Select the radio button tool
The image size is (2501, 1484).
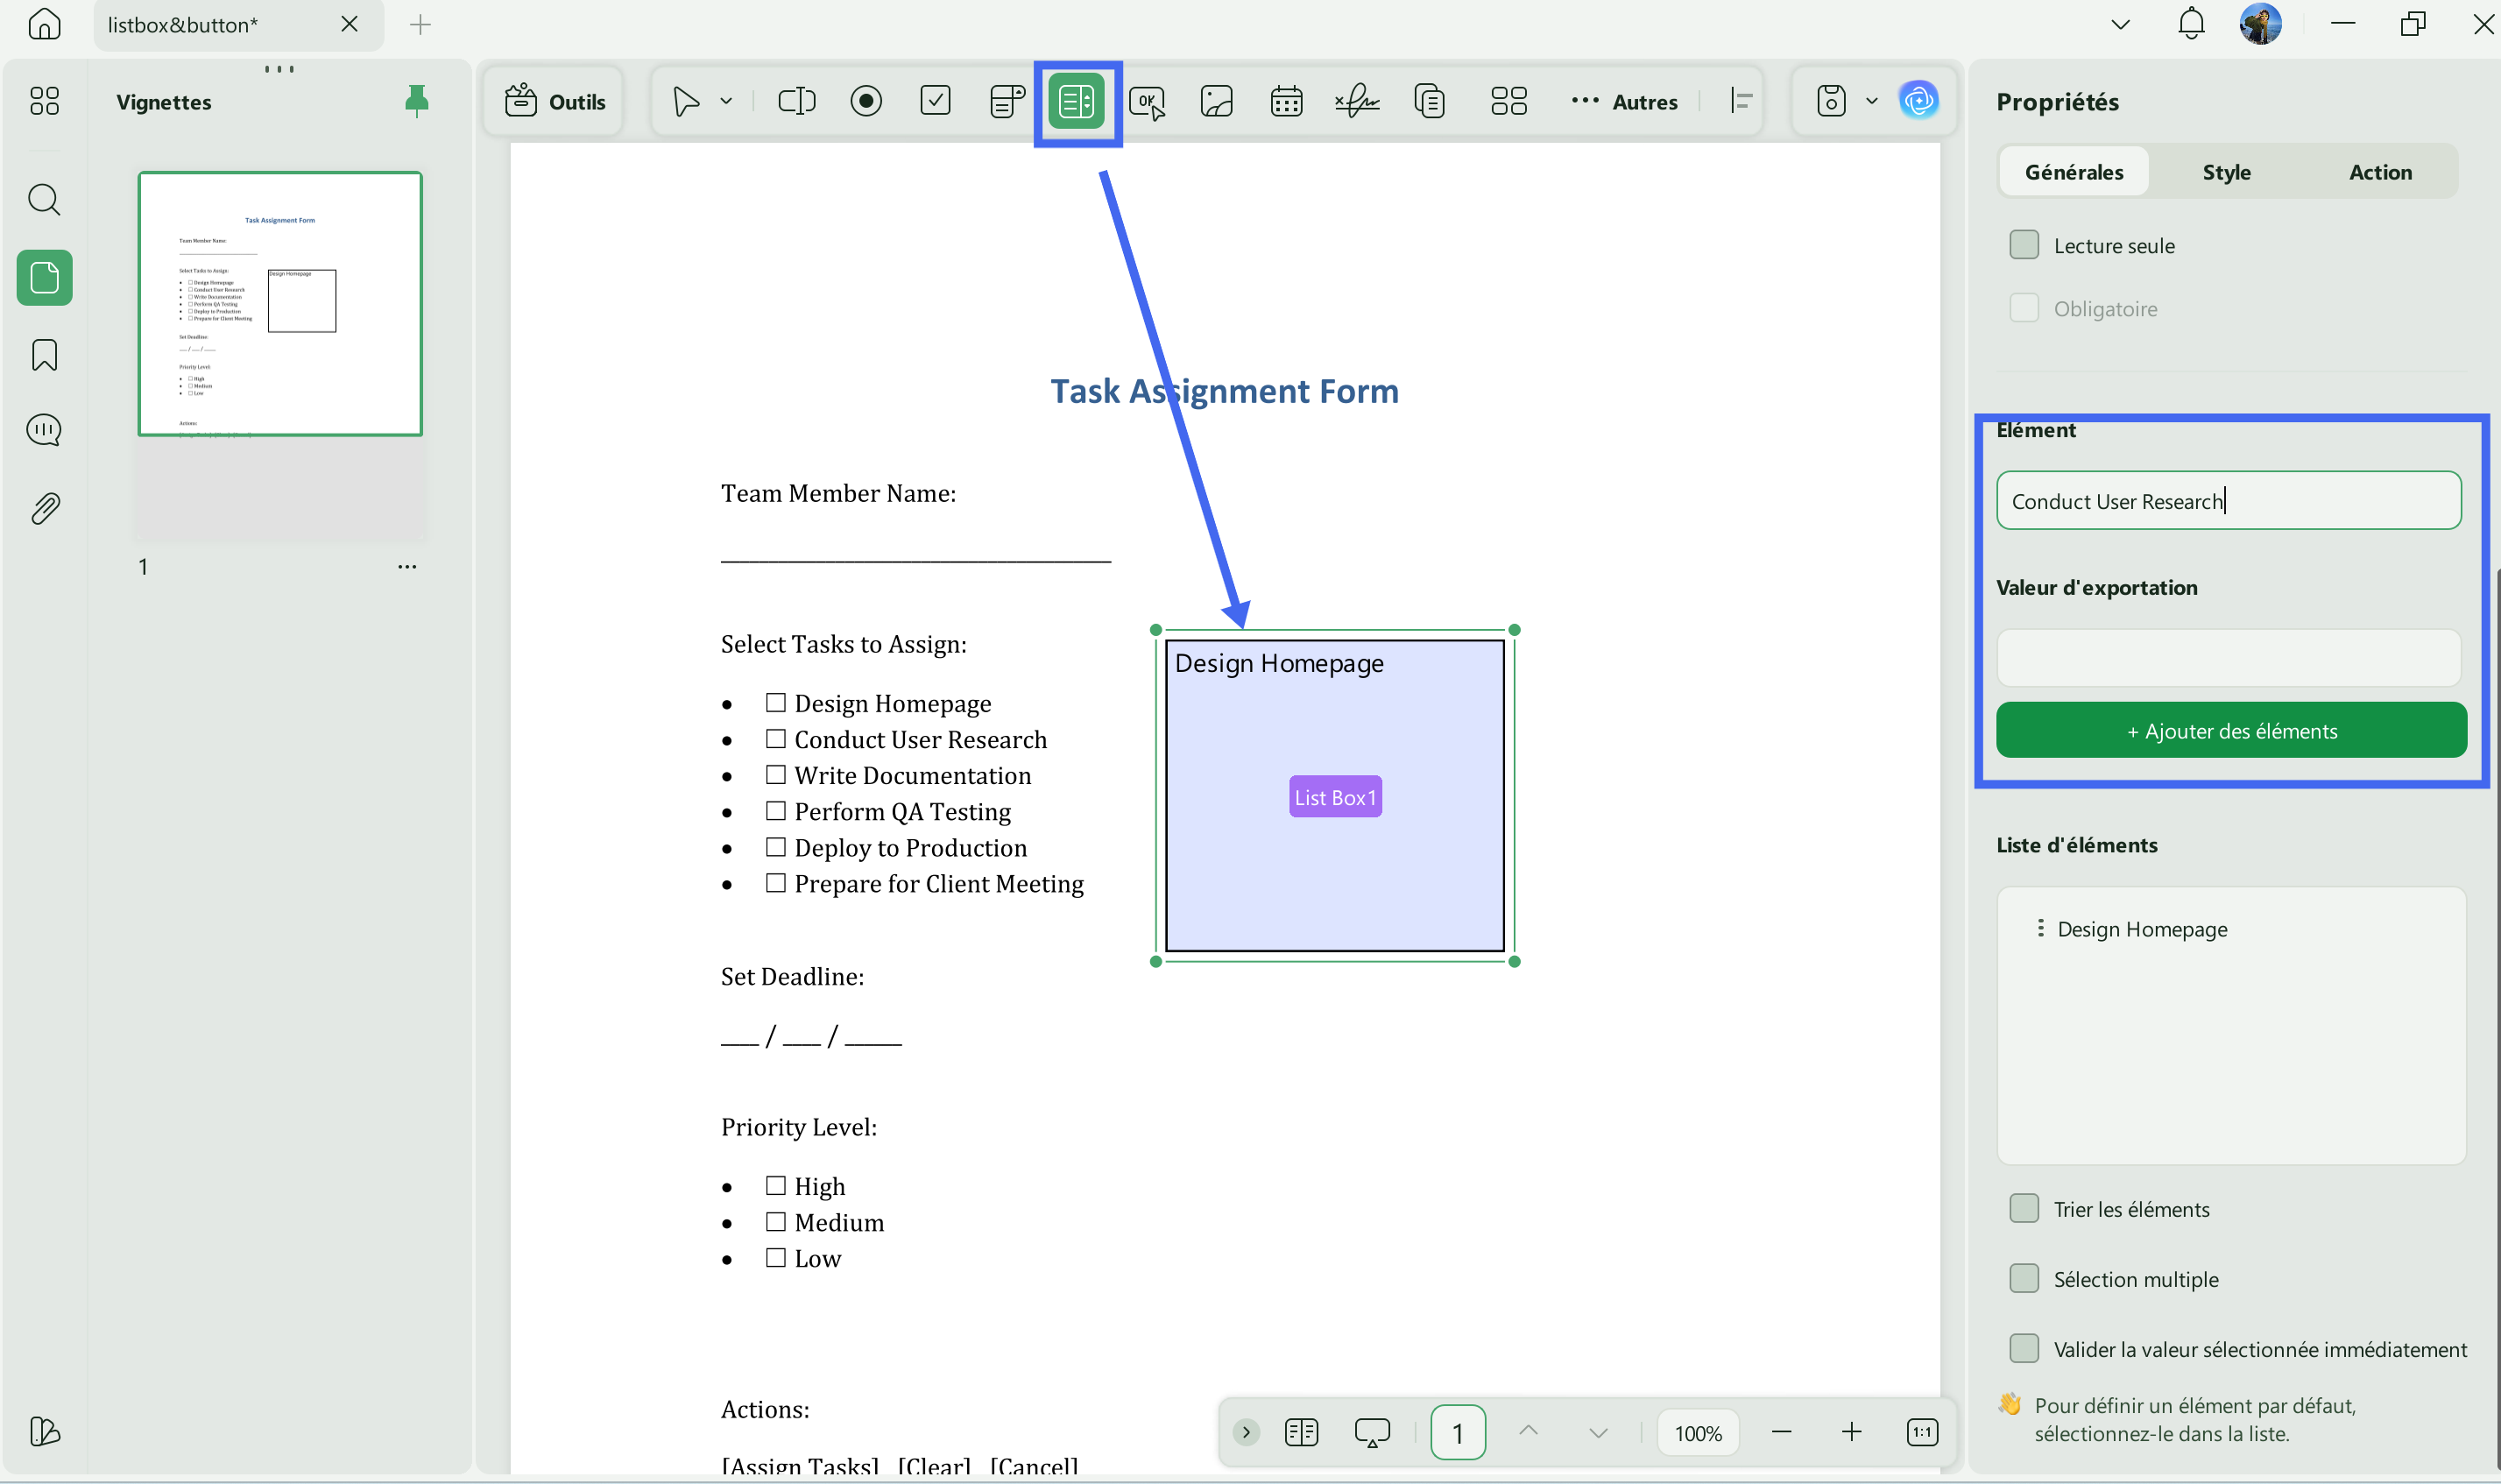point(866,101)
